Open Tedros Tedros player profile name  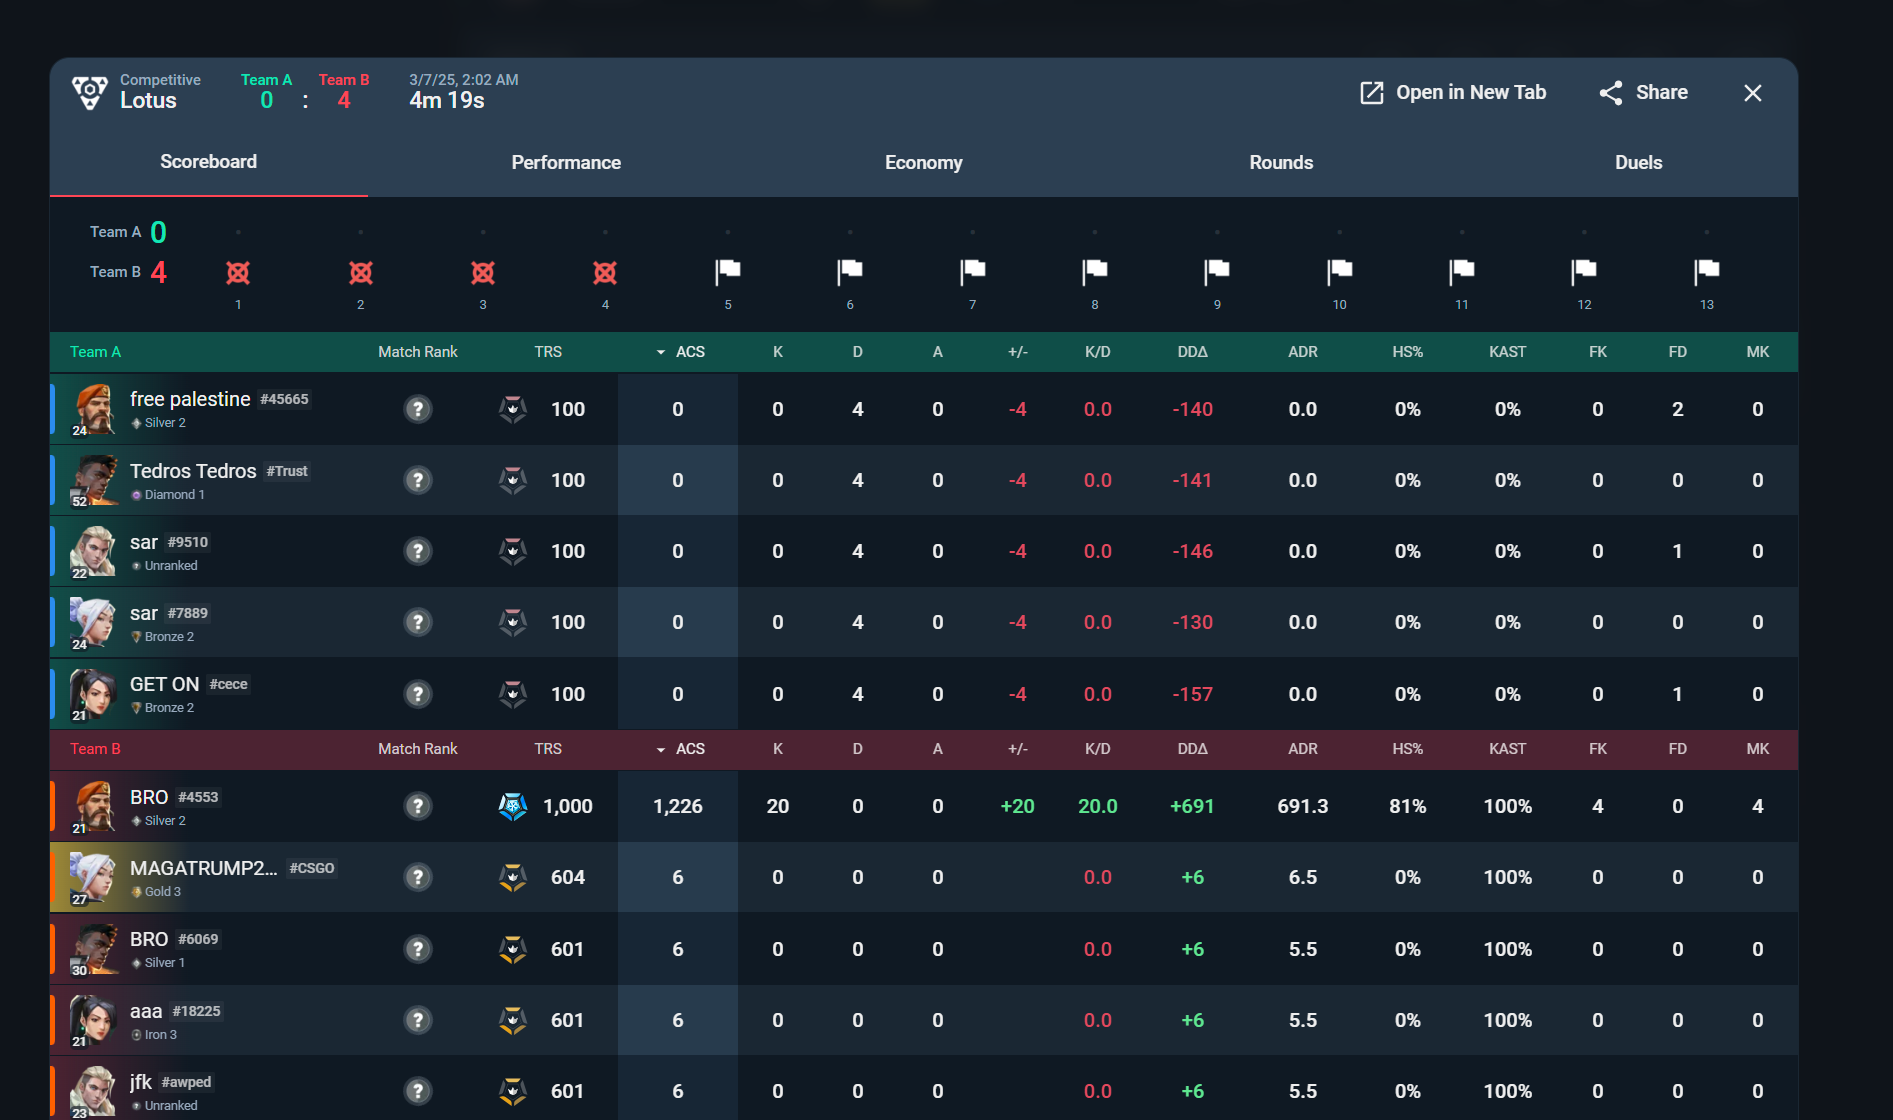pyautogui.click(x=193, y=471)
